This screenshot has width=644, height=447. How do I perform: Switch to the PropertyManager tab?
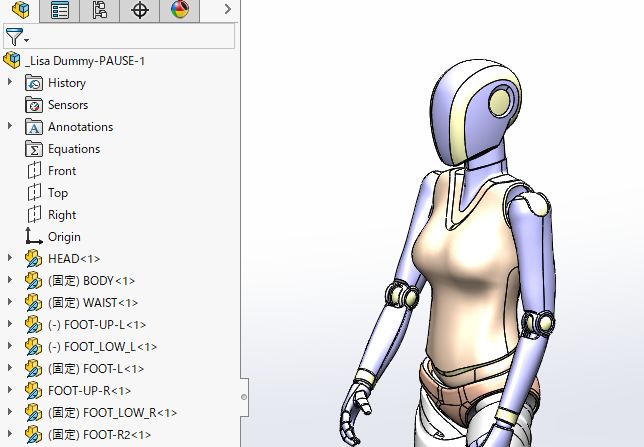pos(60,10)
